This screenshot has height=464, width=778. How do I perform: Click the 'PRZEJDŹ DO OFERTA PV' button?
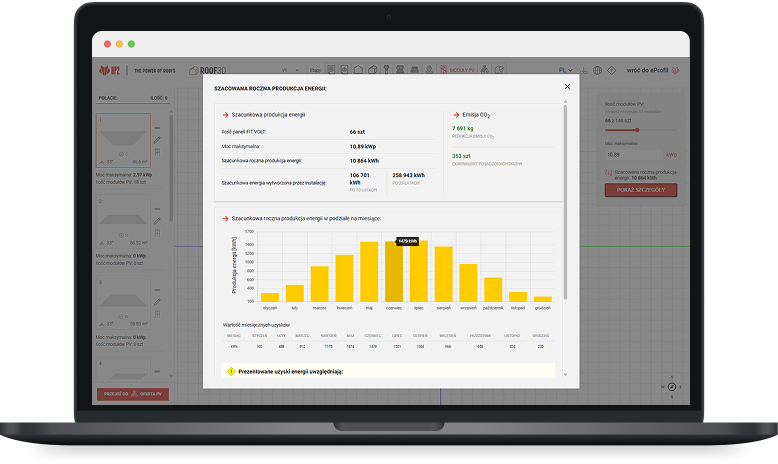pyautogui.click(x=132, y=395)
